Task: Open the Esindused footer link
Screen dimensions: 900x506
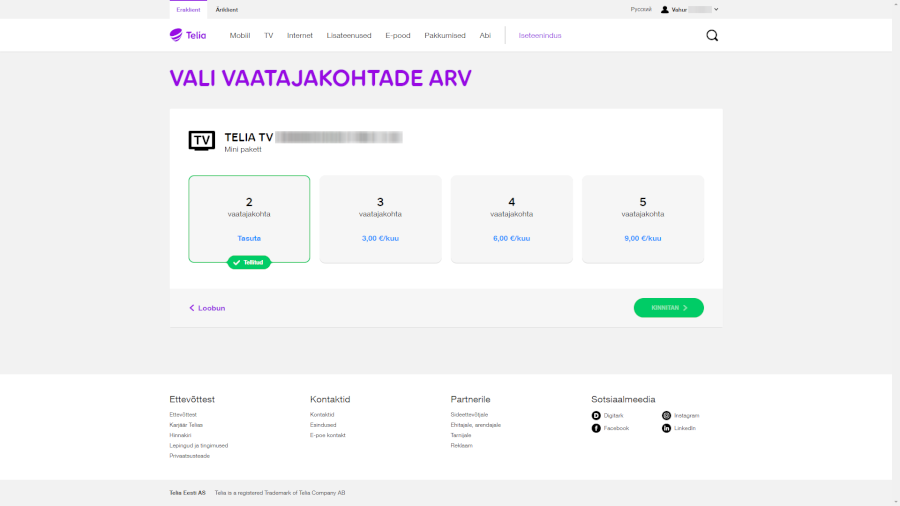Action: tap(323, 425)
